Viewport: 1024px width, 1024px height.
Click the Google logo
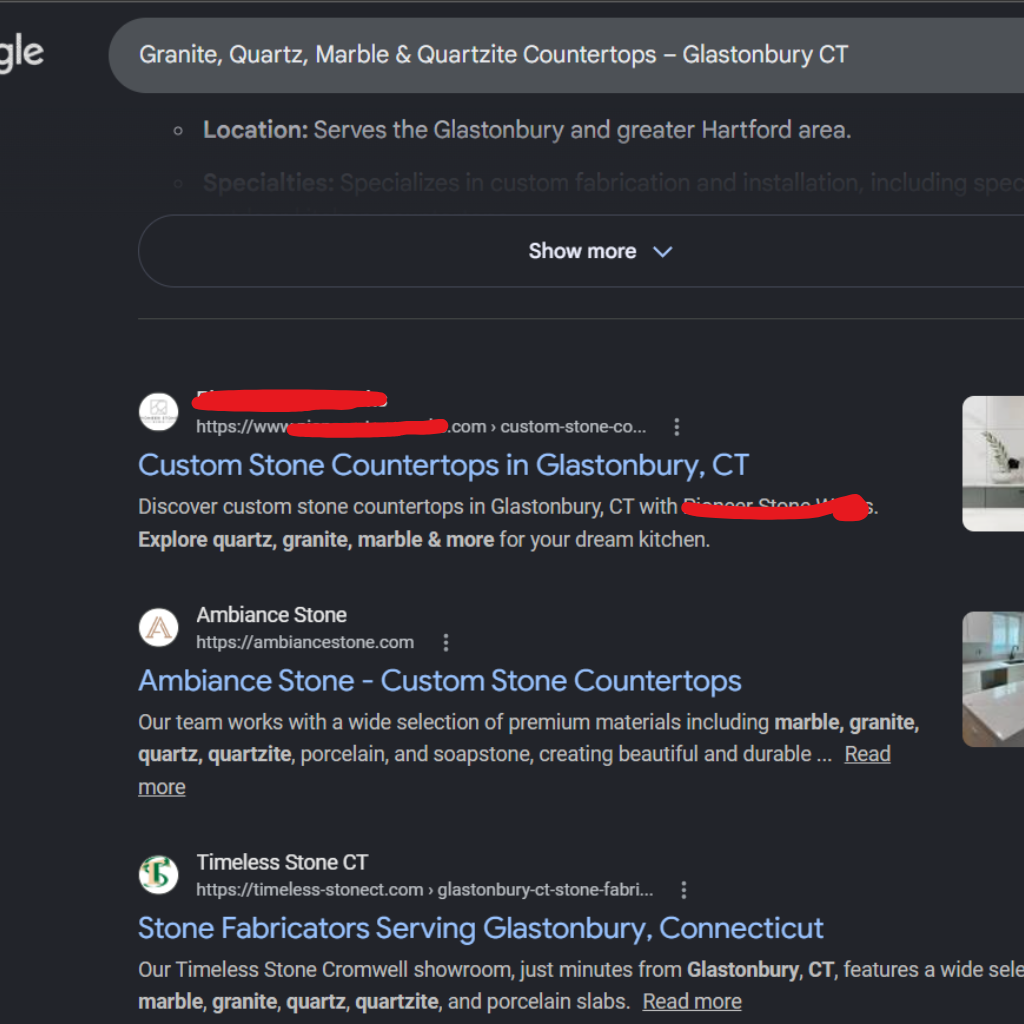point(21,54)
